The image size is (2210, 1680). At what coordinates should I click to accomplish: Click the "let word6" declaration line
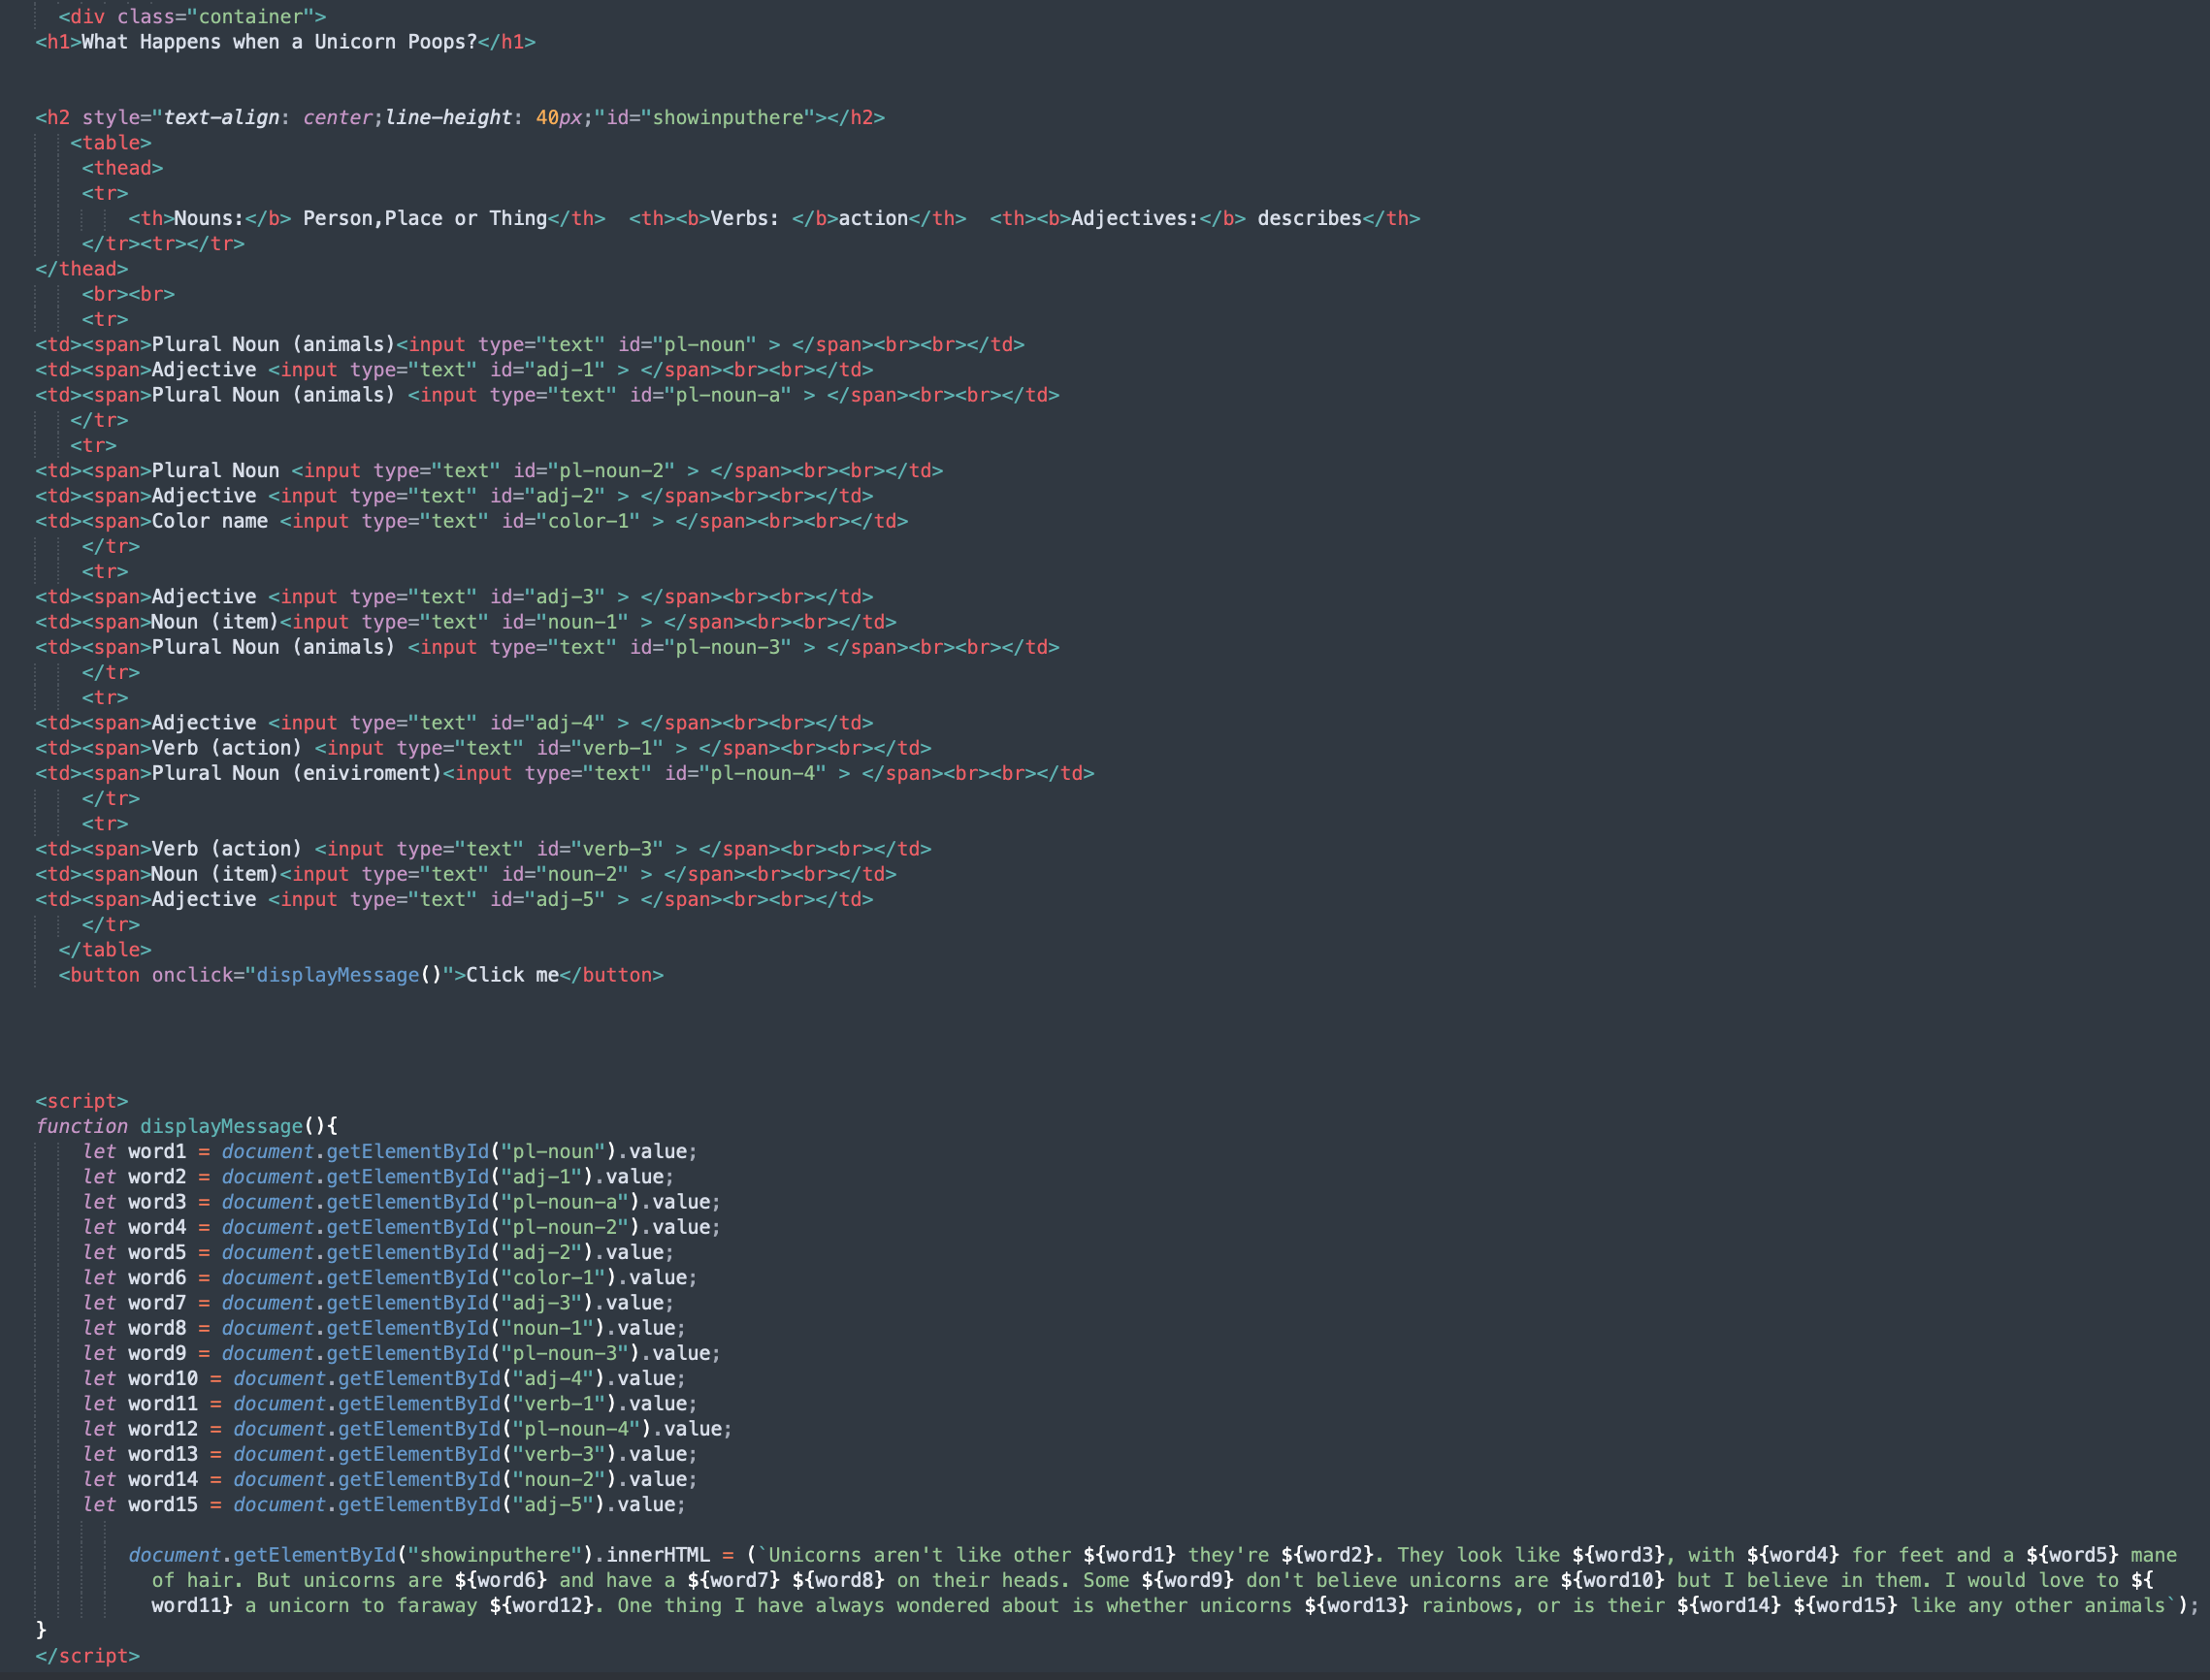point(390,1278)
